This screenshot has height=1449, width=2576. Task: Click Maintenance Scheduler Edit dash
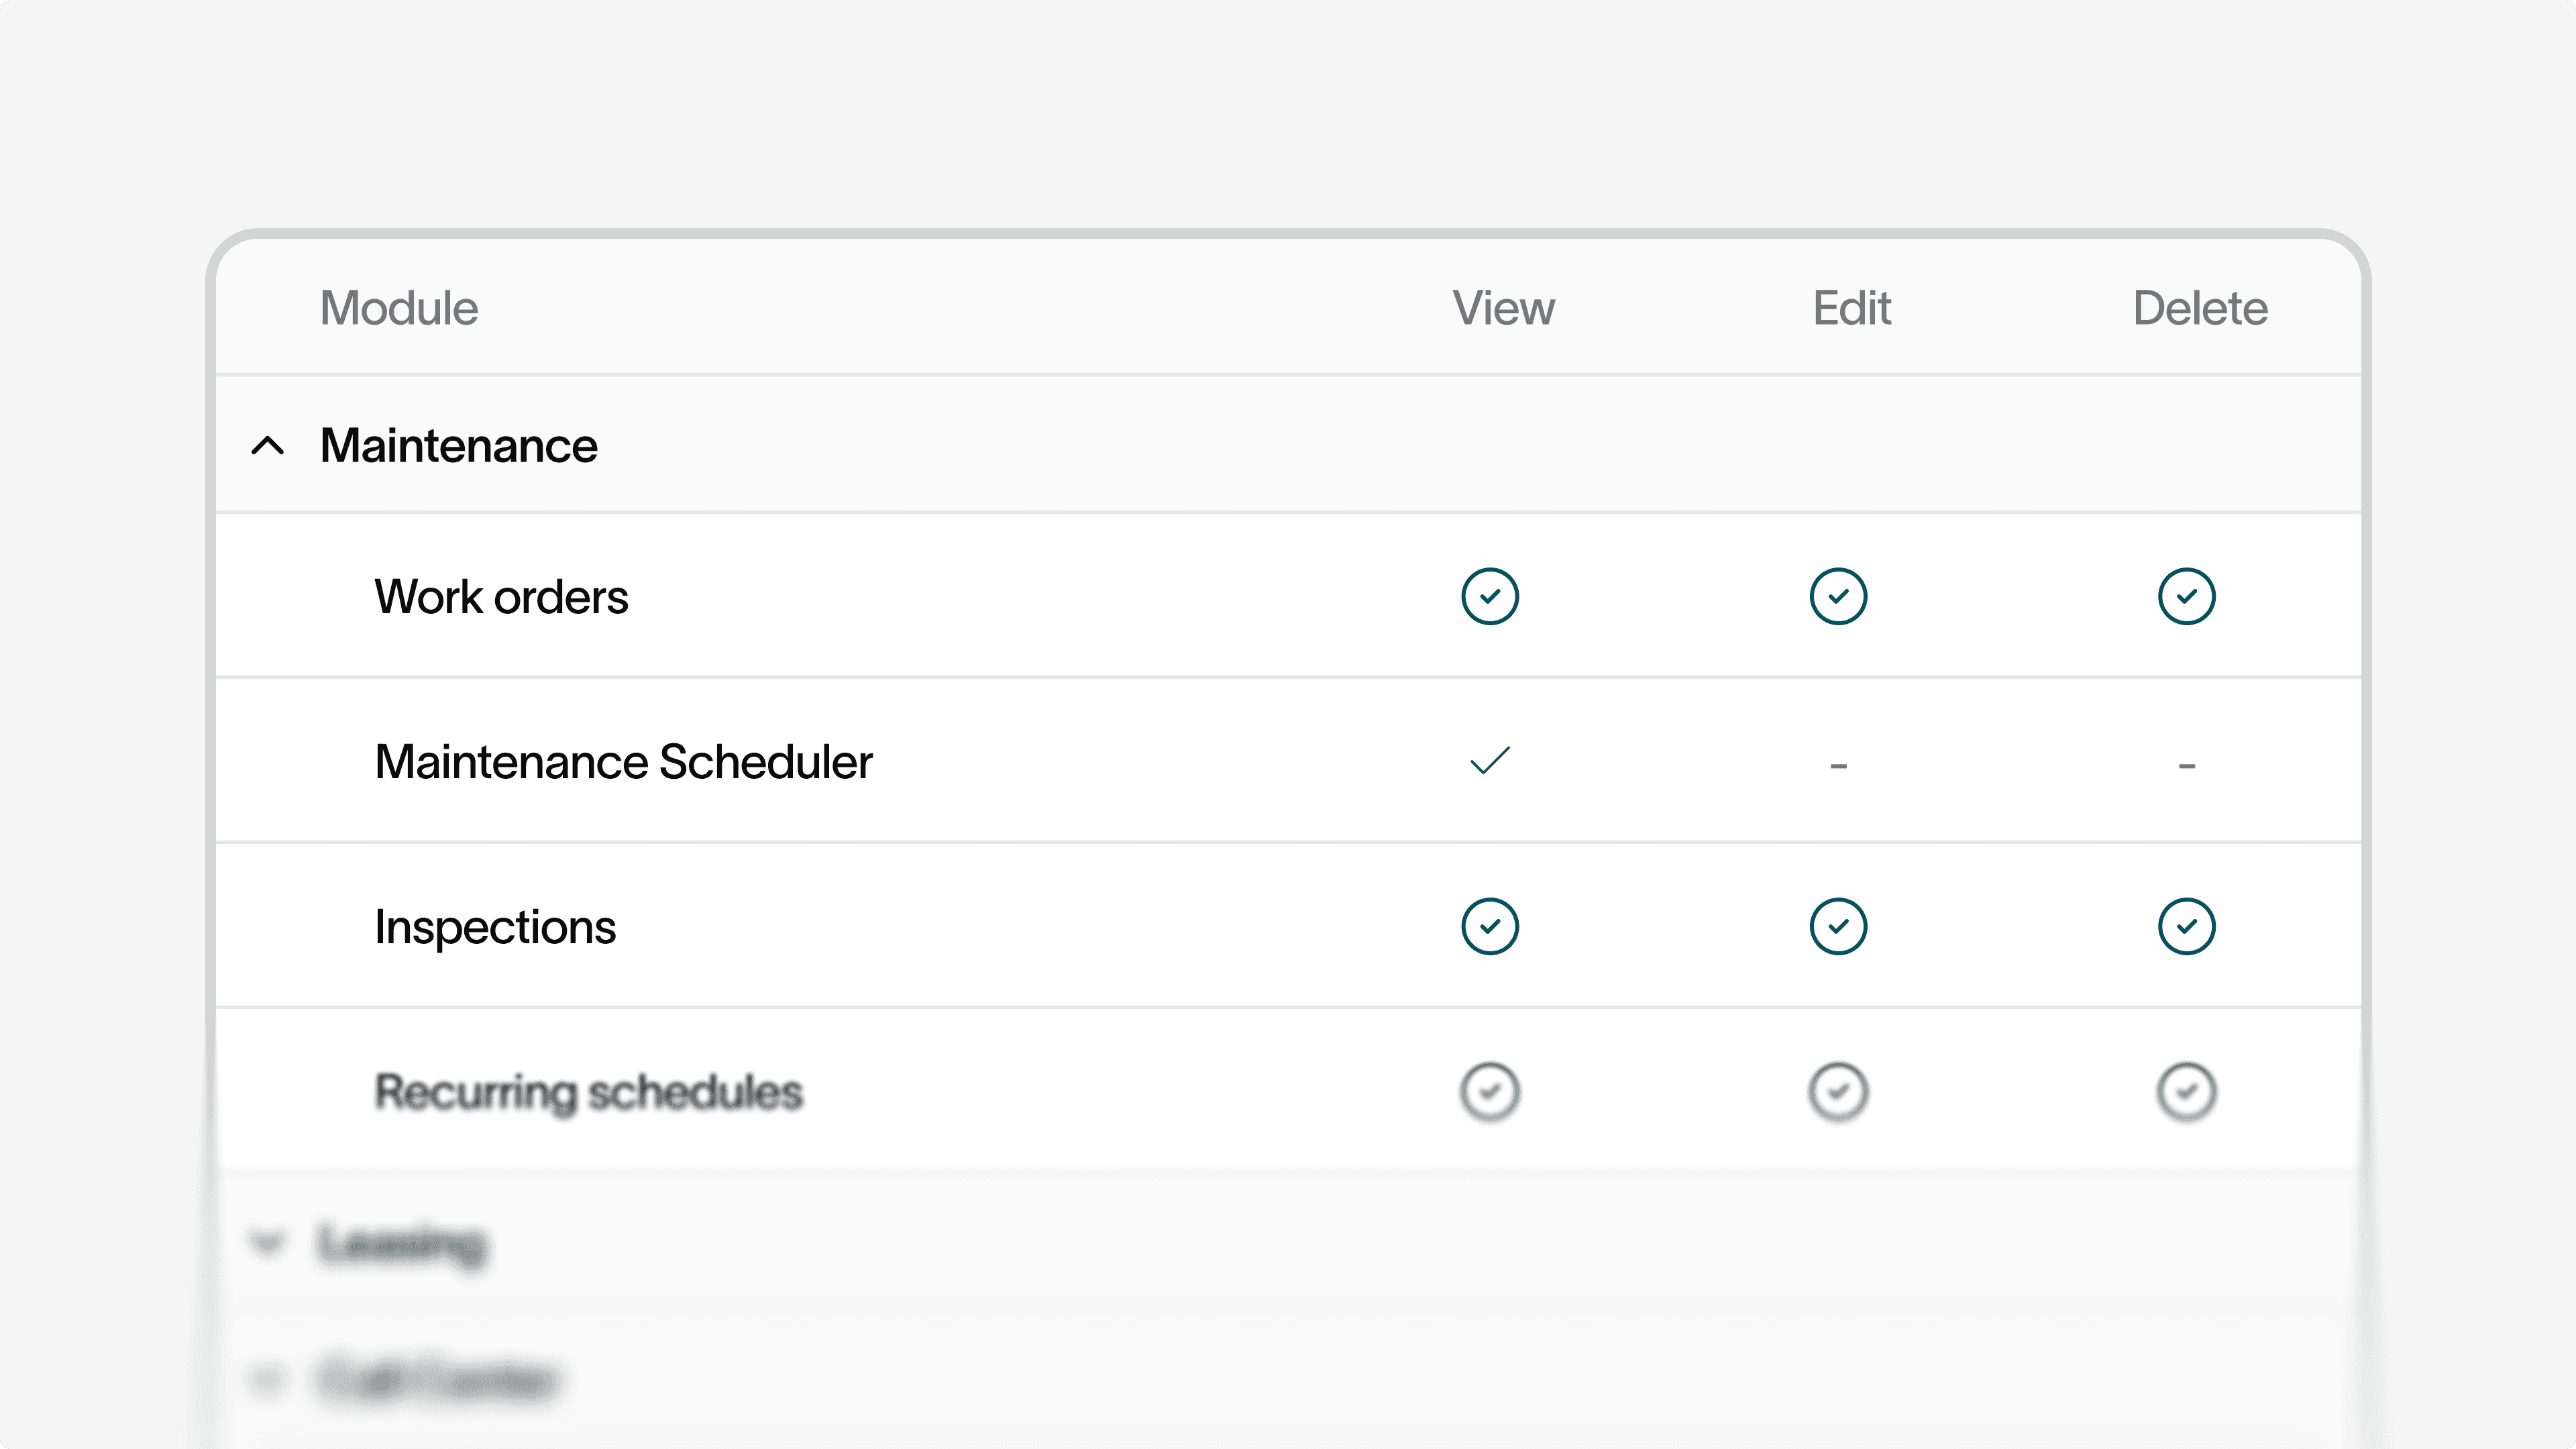pos(1838,766)
